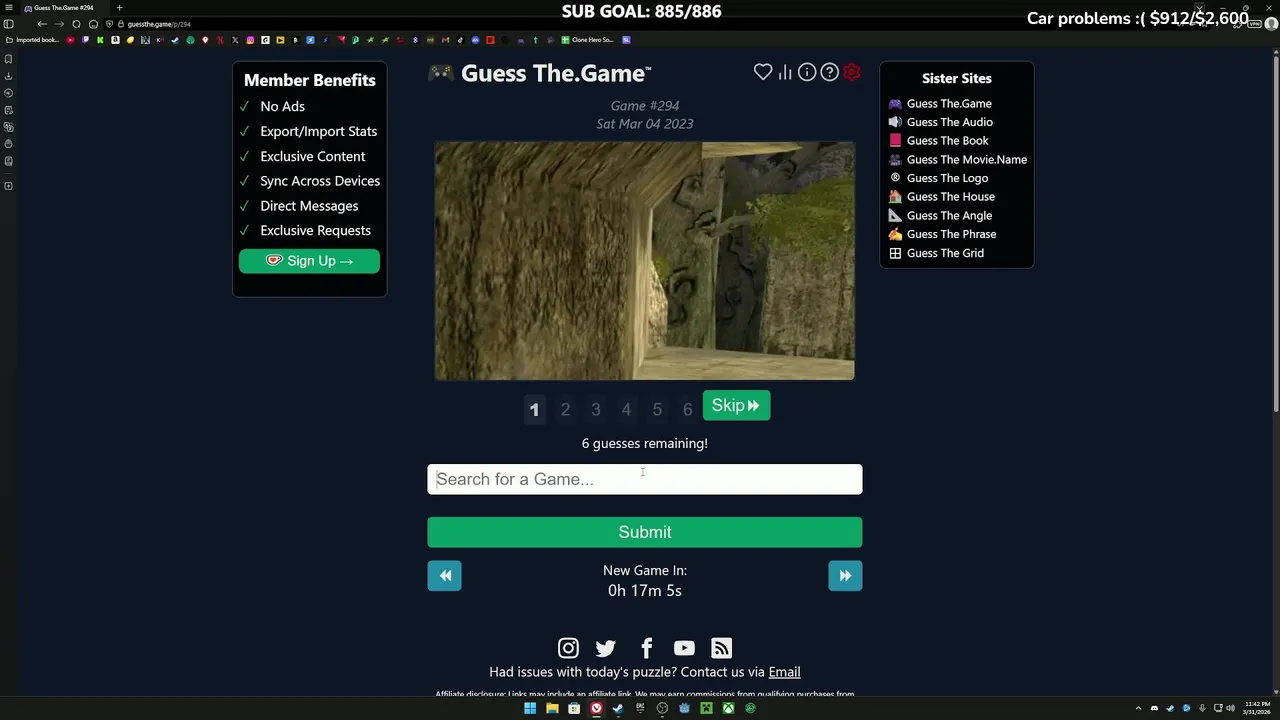Select screenshot 2 page button
The image size is (1280, 720).
565,410
